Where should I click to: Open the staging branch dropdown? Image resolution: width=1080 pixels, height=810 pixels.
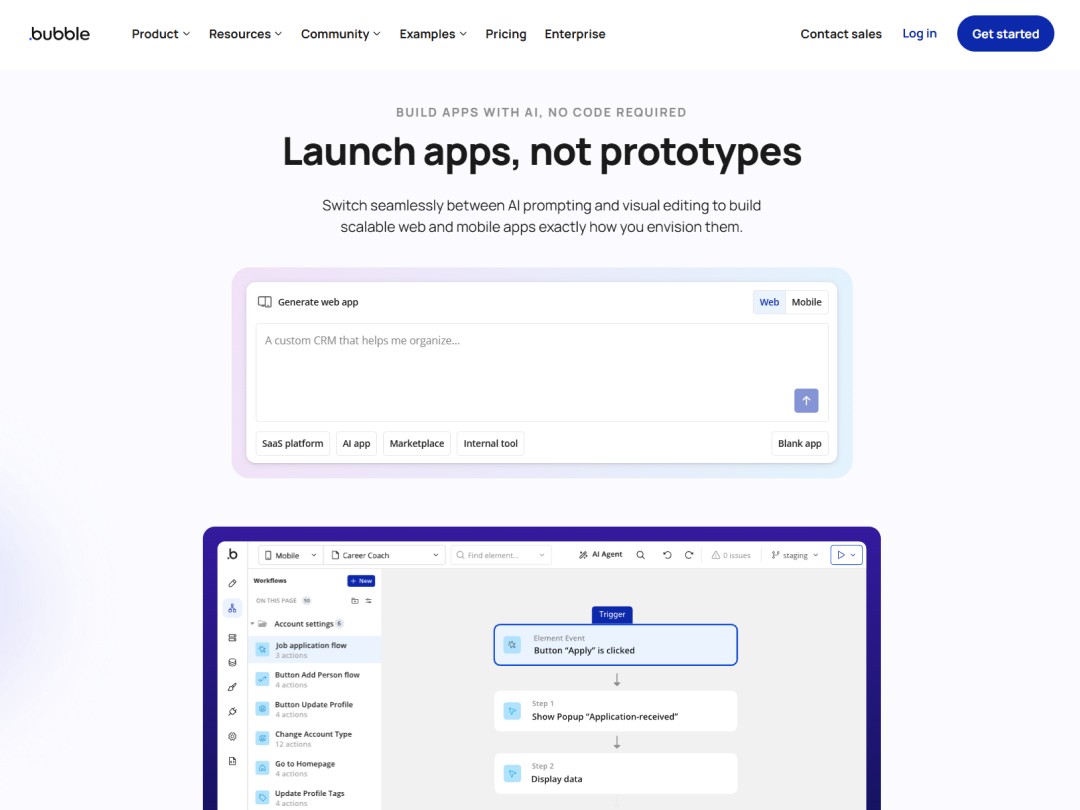pyautogui.click(x=793, y=555)
